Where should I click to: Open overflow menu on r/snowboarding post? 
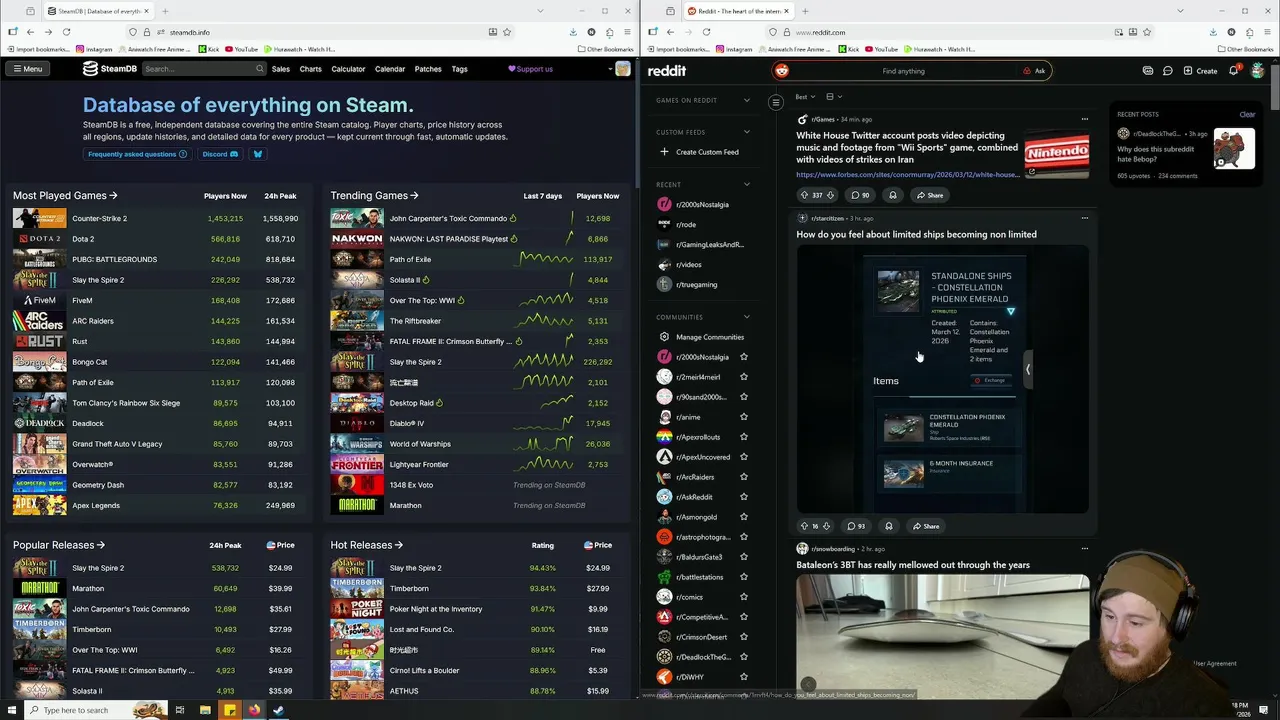(1084, 549)
